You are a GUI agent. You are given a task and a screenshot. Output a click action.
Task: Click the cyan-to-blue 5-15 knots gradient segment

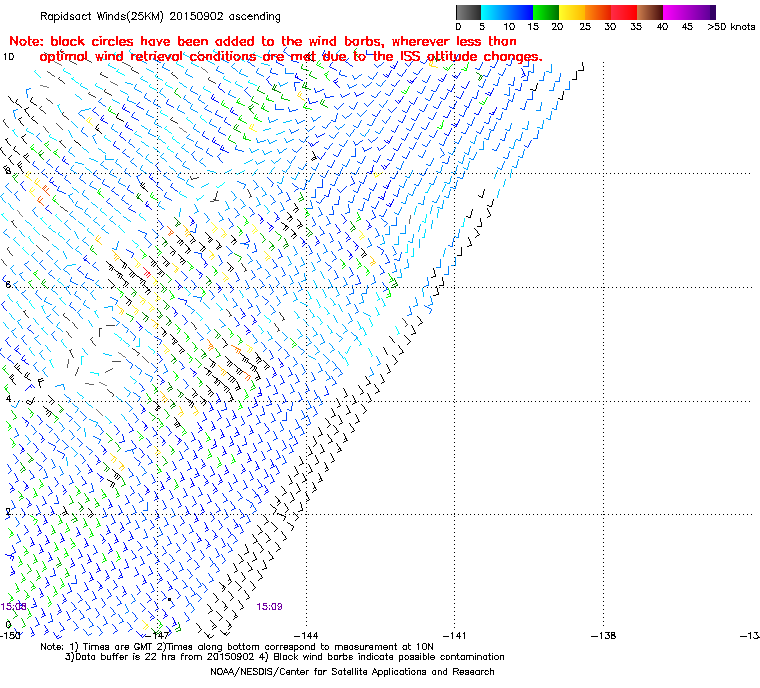pyautogui.click(x=507, y=12)
